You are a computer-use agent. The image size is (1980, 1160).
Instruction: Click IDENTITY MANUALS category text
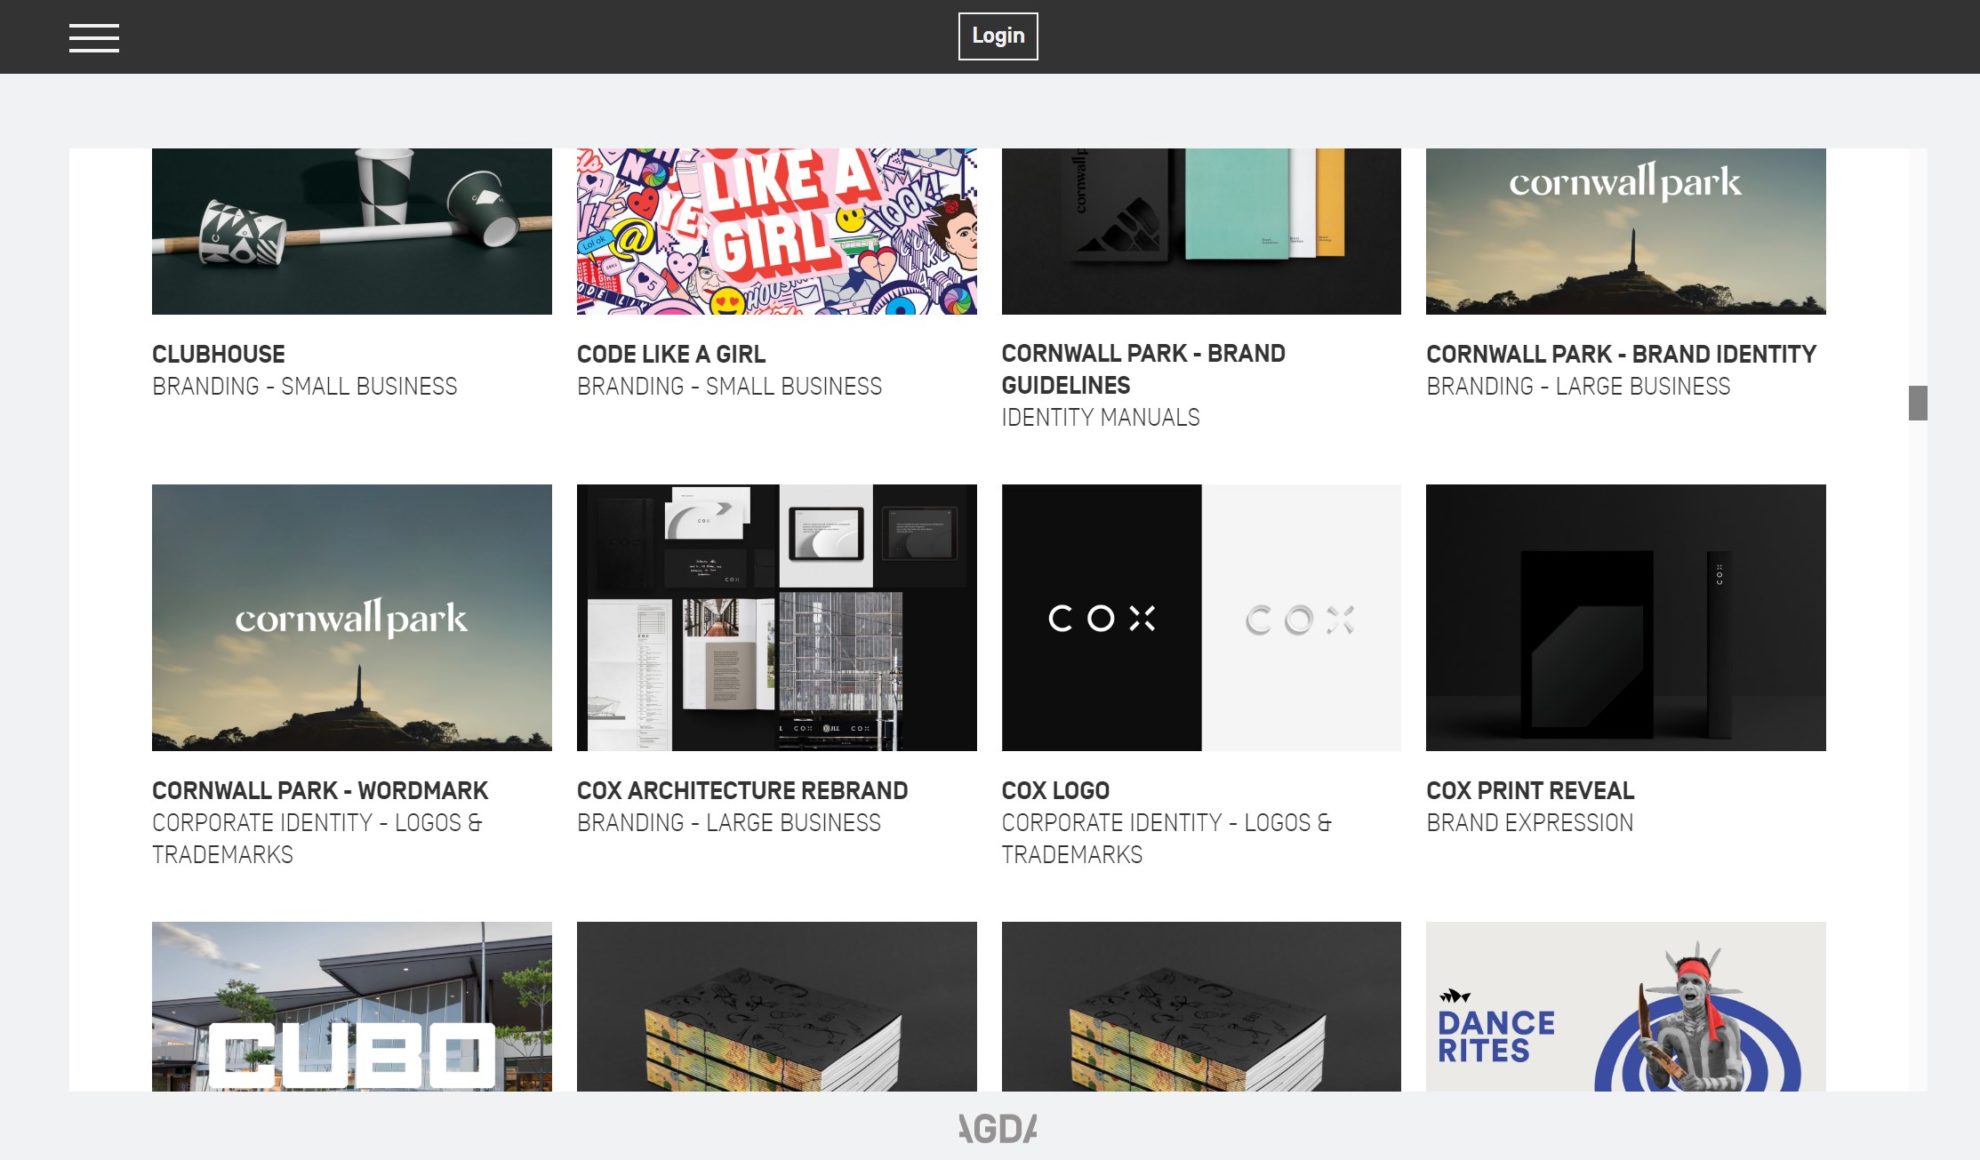click(1100, 417)
